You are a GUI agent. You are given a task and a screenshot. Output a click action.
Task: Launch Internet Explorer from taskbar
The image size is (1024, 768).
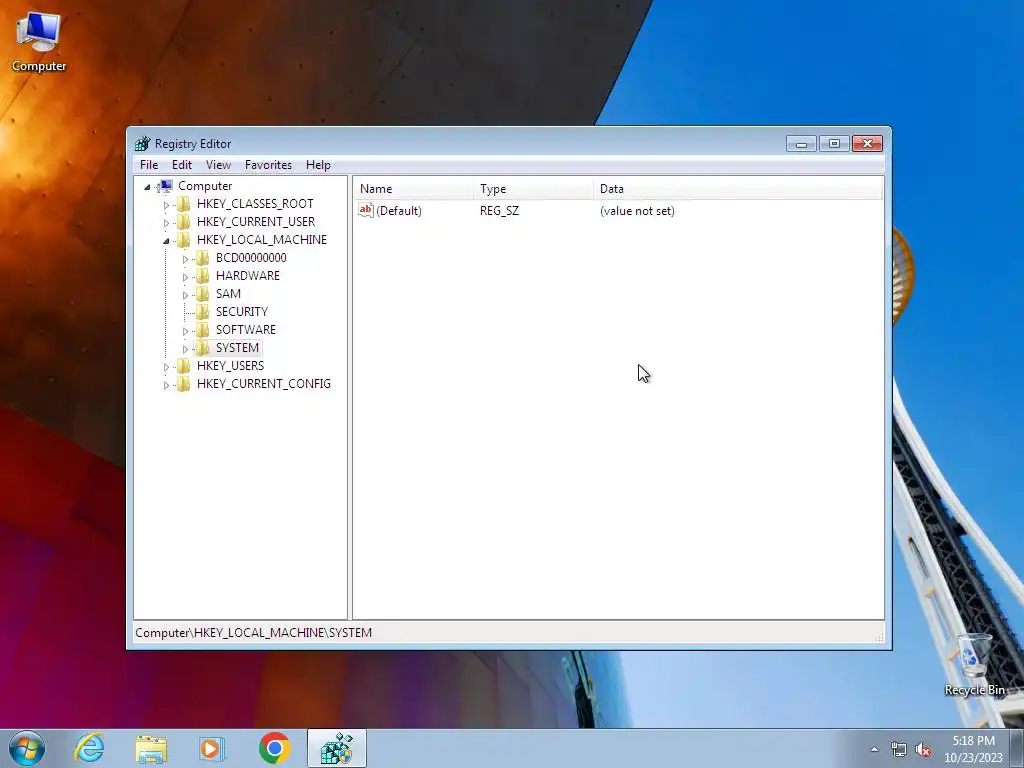coord(89,748)
